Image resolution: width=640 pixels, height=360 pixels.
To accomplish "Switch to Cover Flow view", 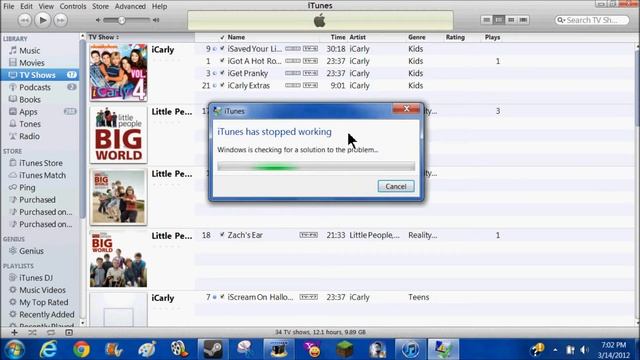I will [x=523, y=20].
